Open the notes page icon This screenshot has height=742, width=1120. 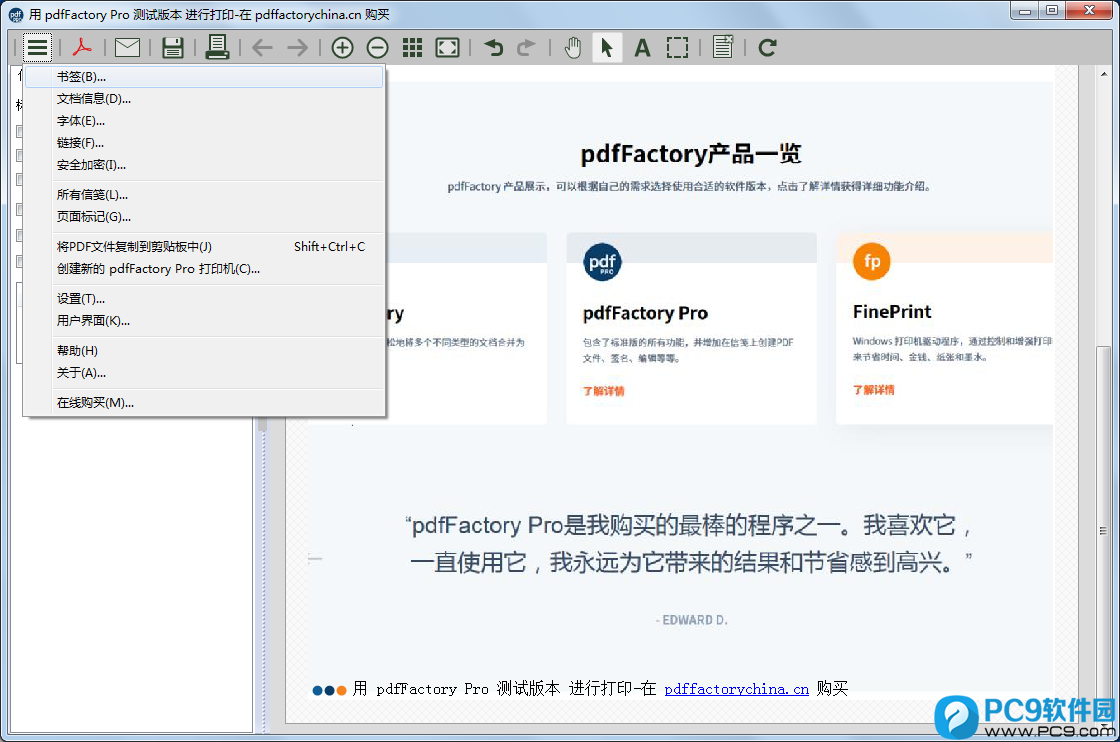723,47
